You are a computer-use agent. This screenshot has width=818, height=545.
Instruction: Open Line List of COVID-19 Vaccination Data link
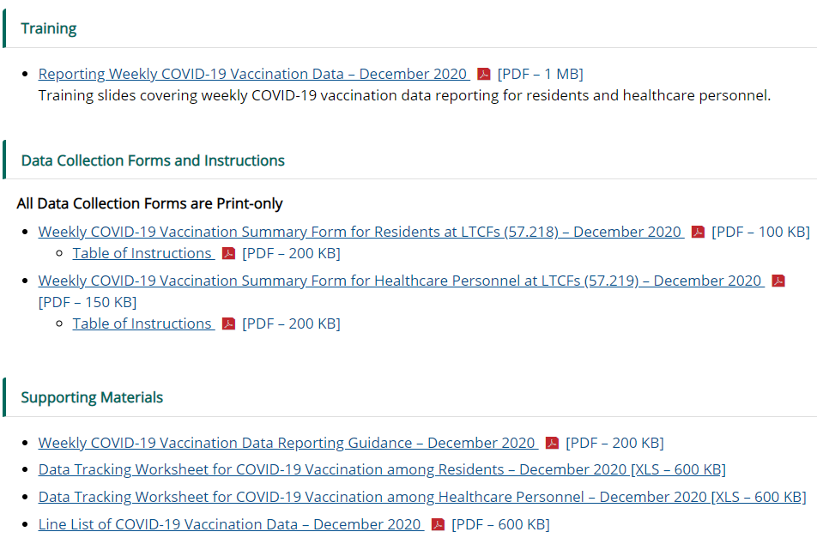pos(230,524)
